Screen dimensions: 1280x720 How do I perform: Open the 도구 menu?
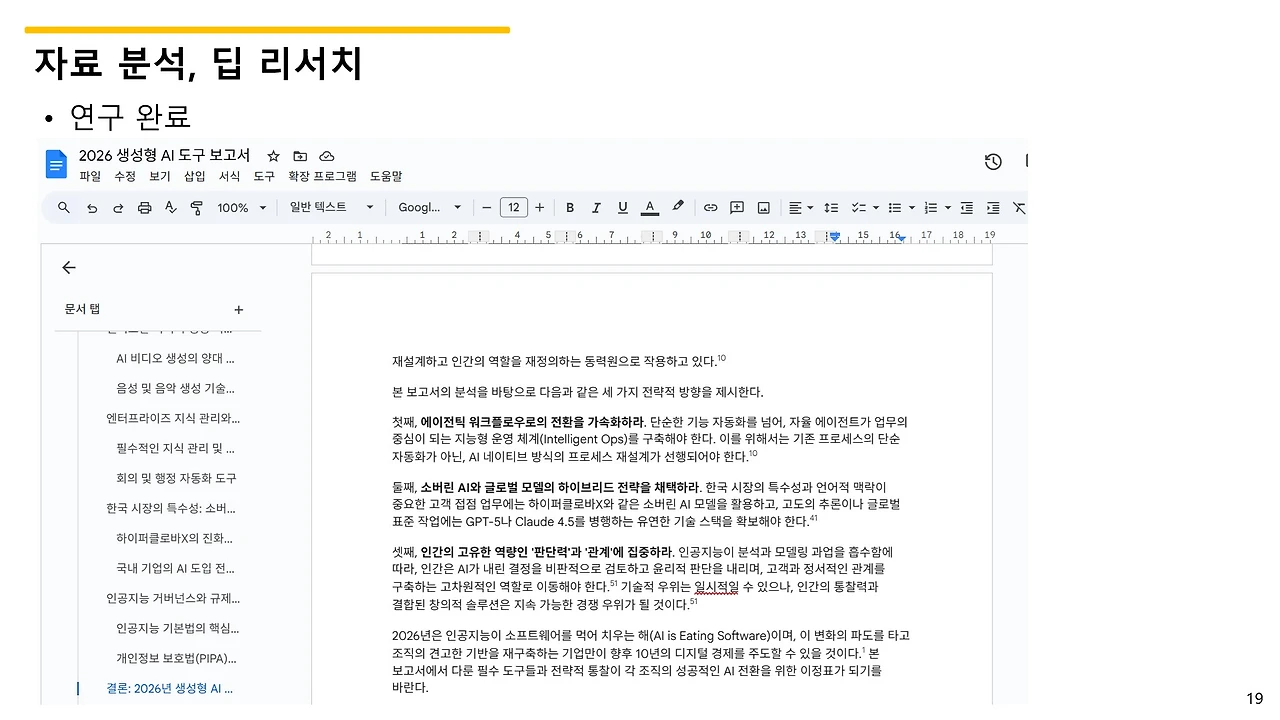point(264,176)
